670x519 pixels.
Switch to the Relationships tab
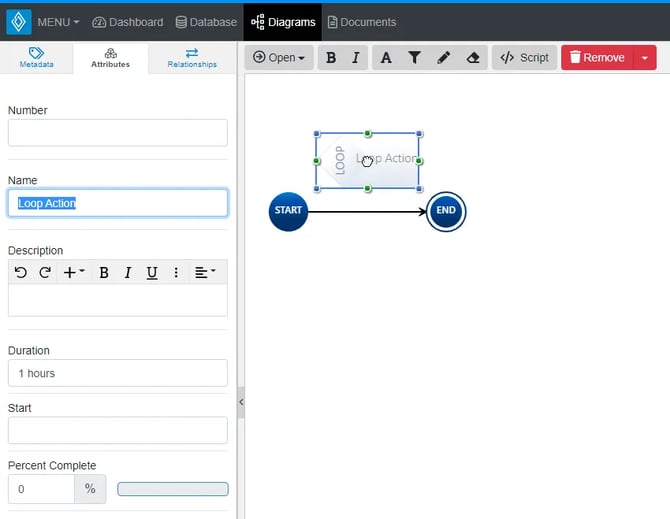tap(192, 58)
